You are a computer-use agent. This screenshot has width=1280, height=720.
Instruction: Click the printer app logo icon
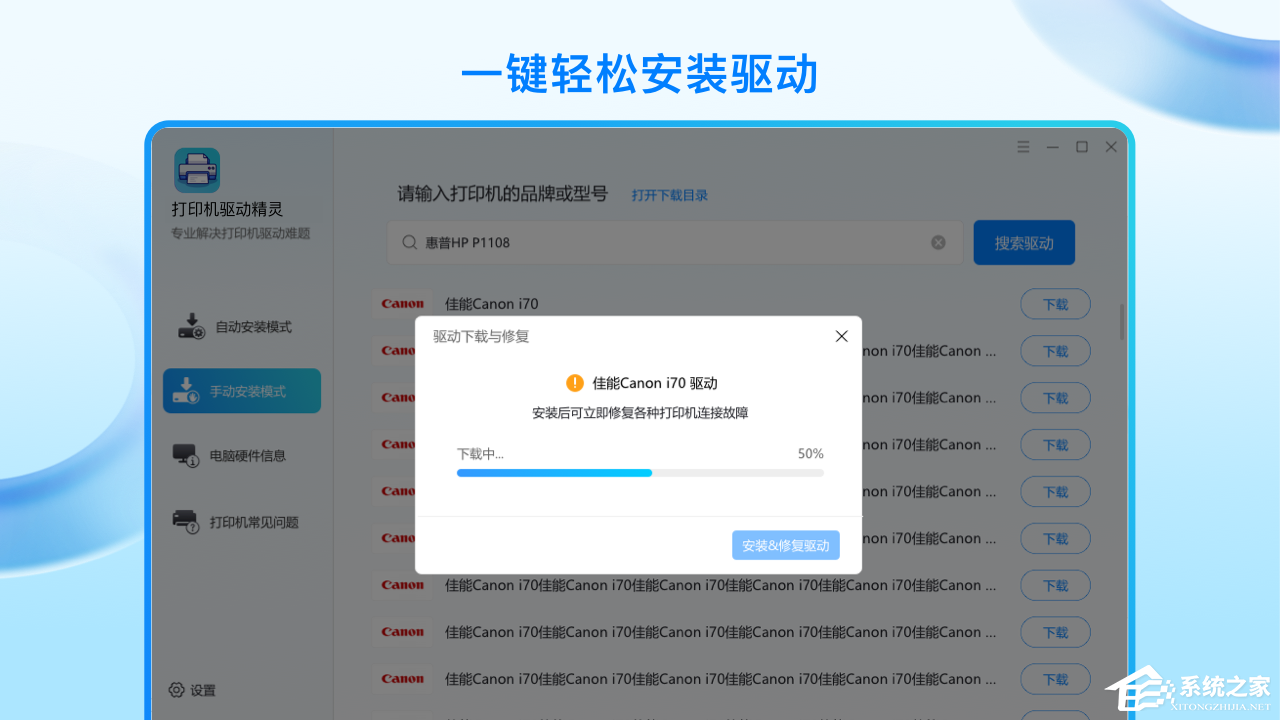pyautogui.click(x=197, y=169)
